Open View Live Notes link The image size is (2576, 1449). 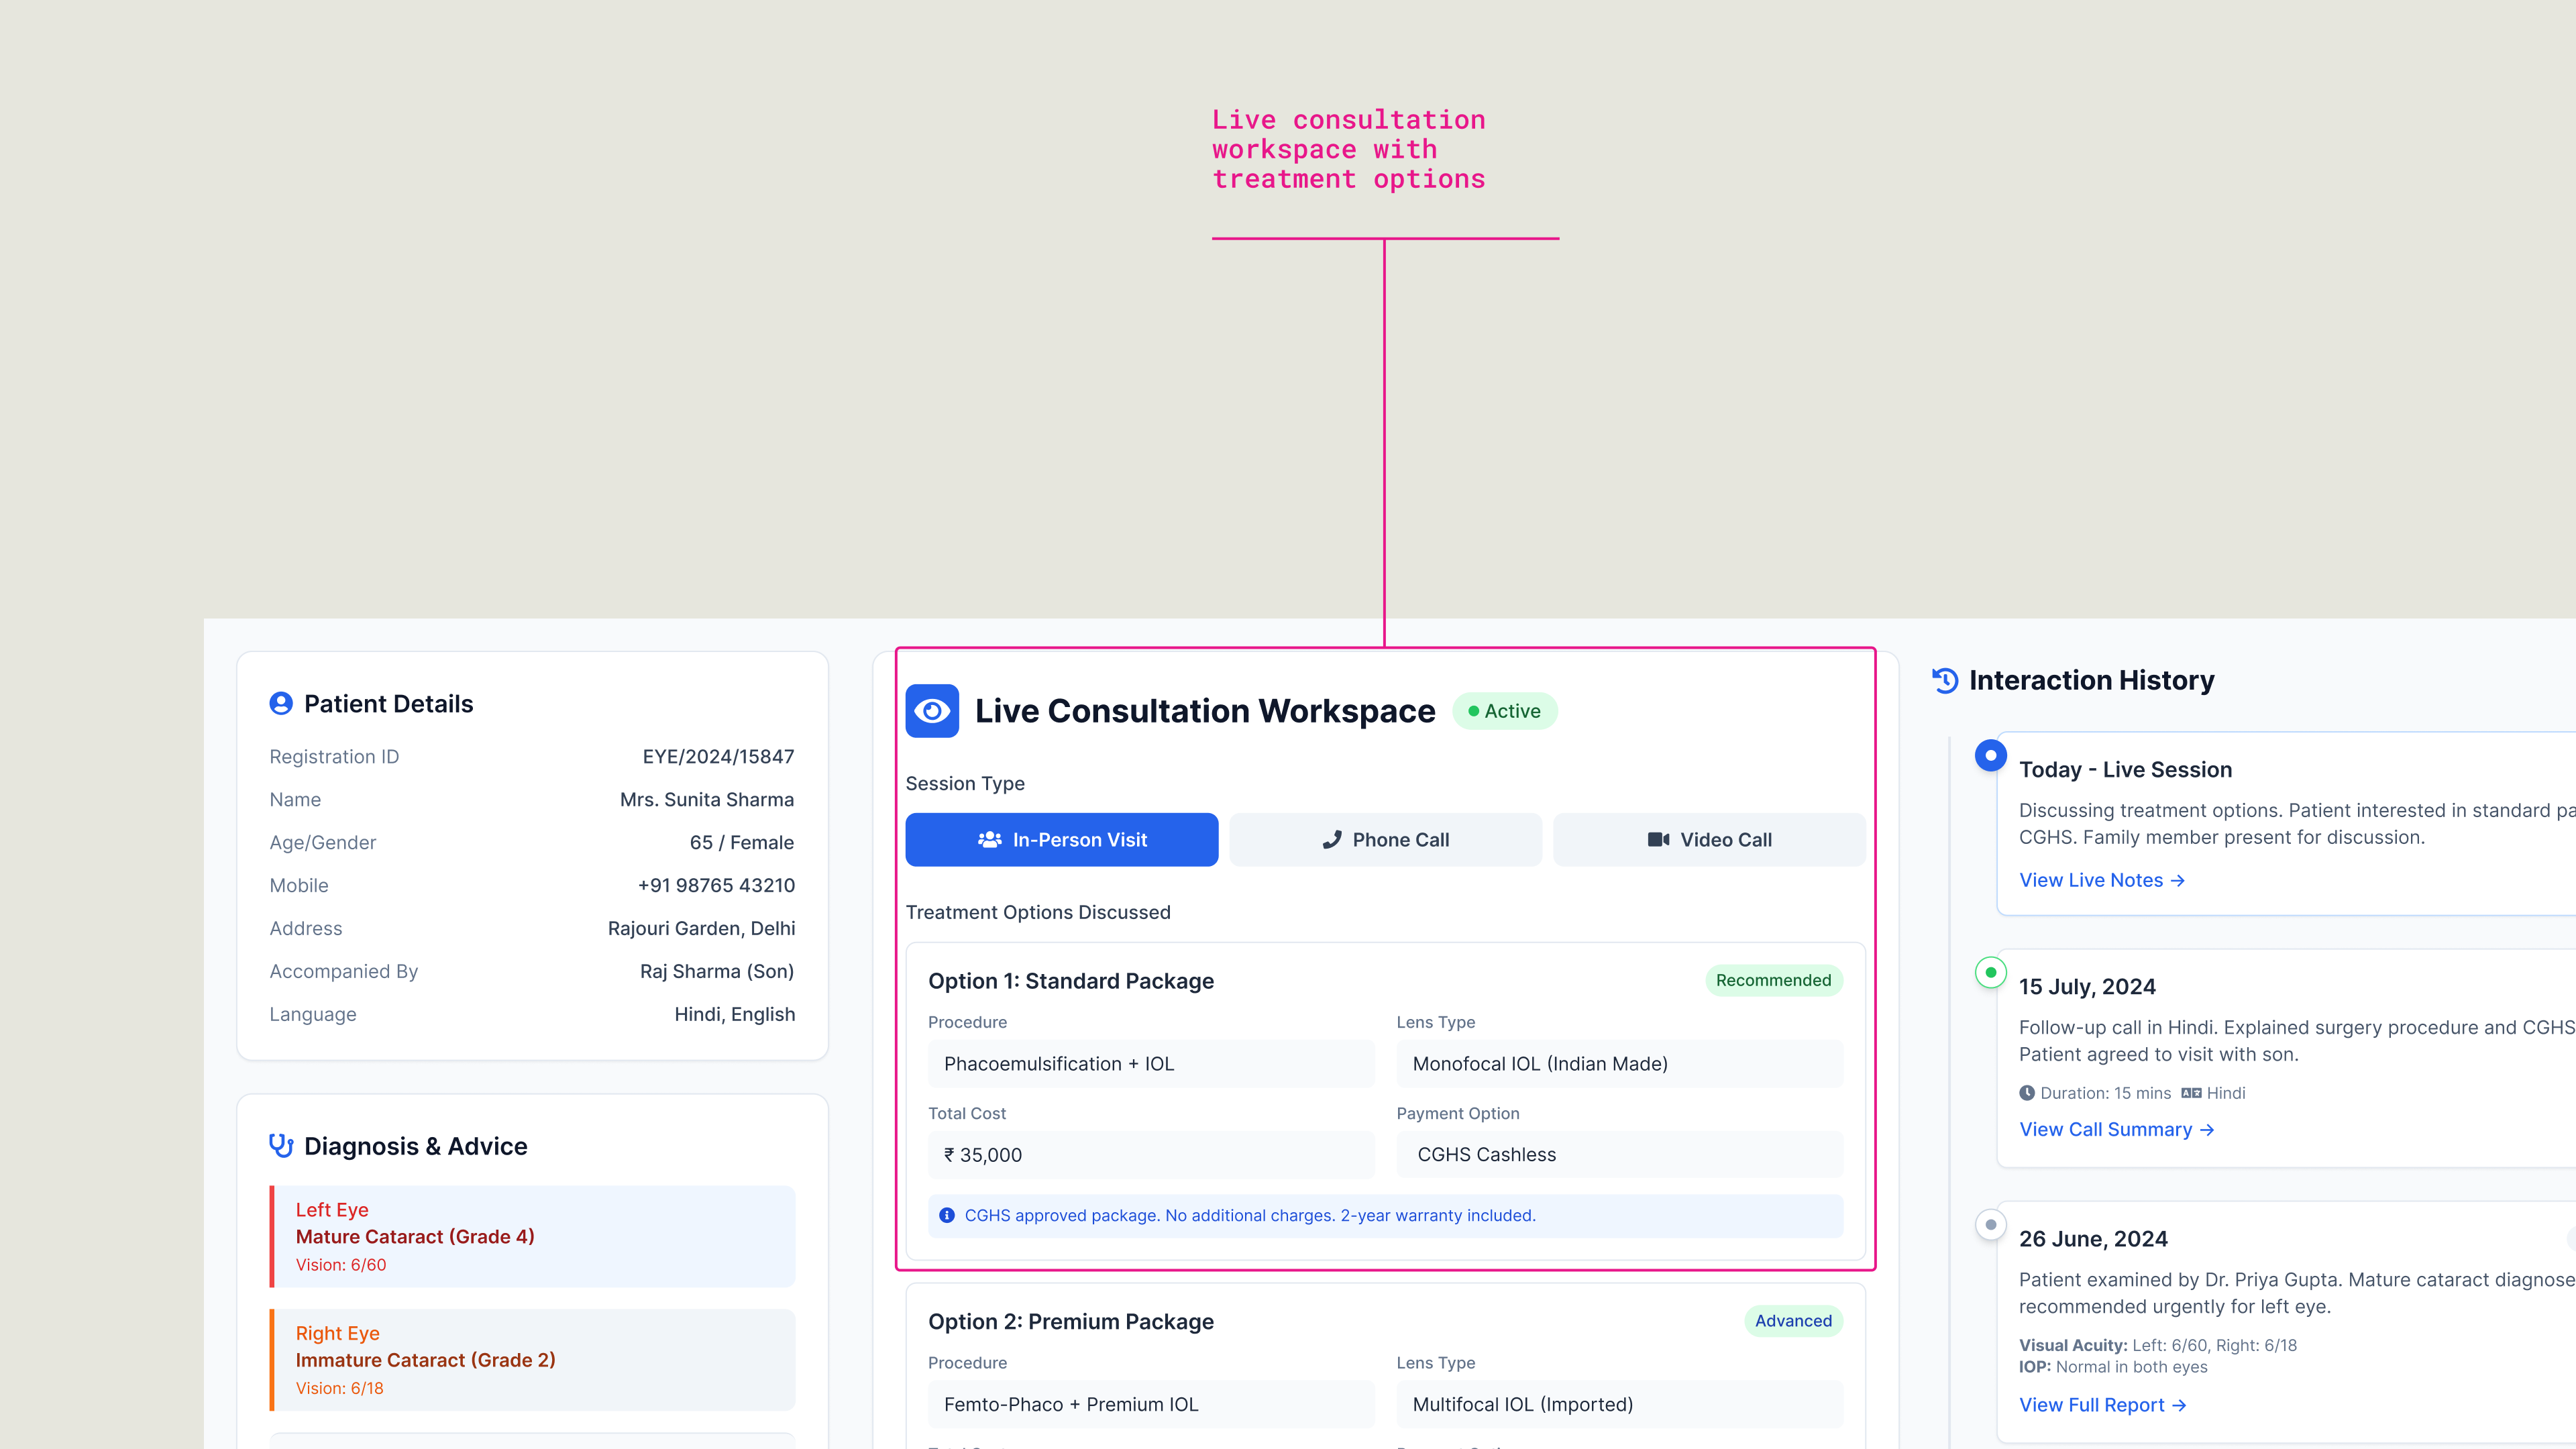[2102, 880]
